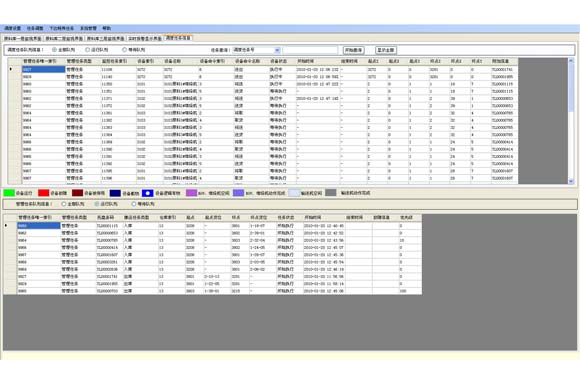The height and width of the screenshot is (385, 580).
Task: Click the upper grid scrollbar down arrow
Action: tap(571, 181)
